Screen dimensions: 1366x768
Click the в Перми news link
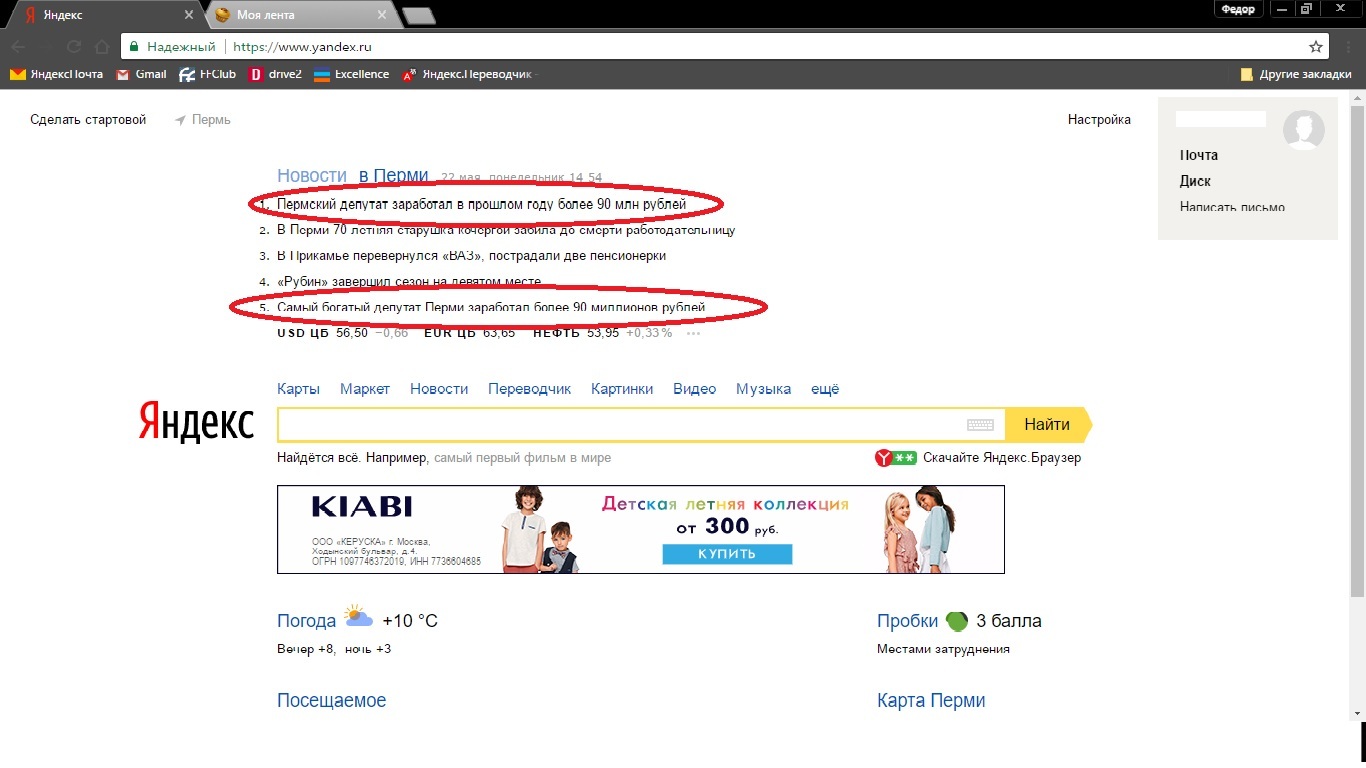[x=394, y=176]
